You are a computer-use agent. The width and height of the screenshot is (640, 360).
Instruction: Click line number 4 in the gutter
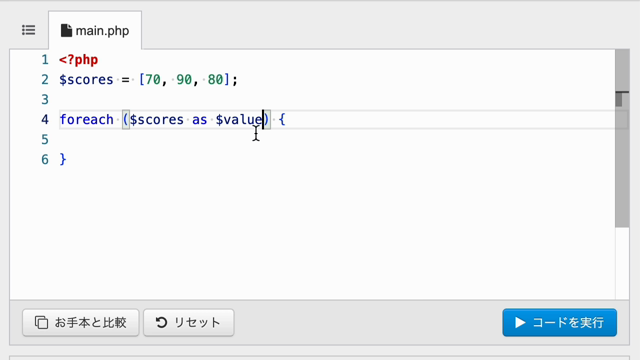pos(45,120)
